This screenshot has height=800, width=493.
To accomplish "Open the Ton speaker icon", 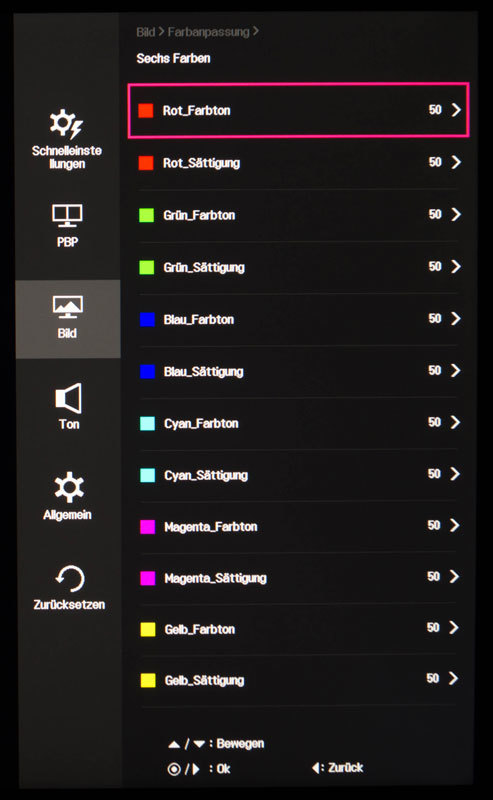I will (68, 398).
